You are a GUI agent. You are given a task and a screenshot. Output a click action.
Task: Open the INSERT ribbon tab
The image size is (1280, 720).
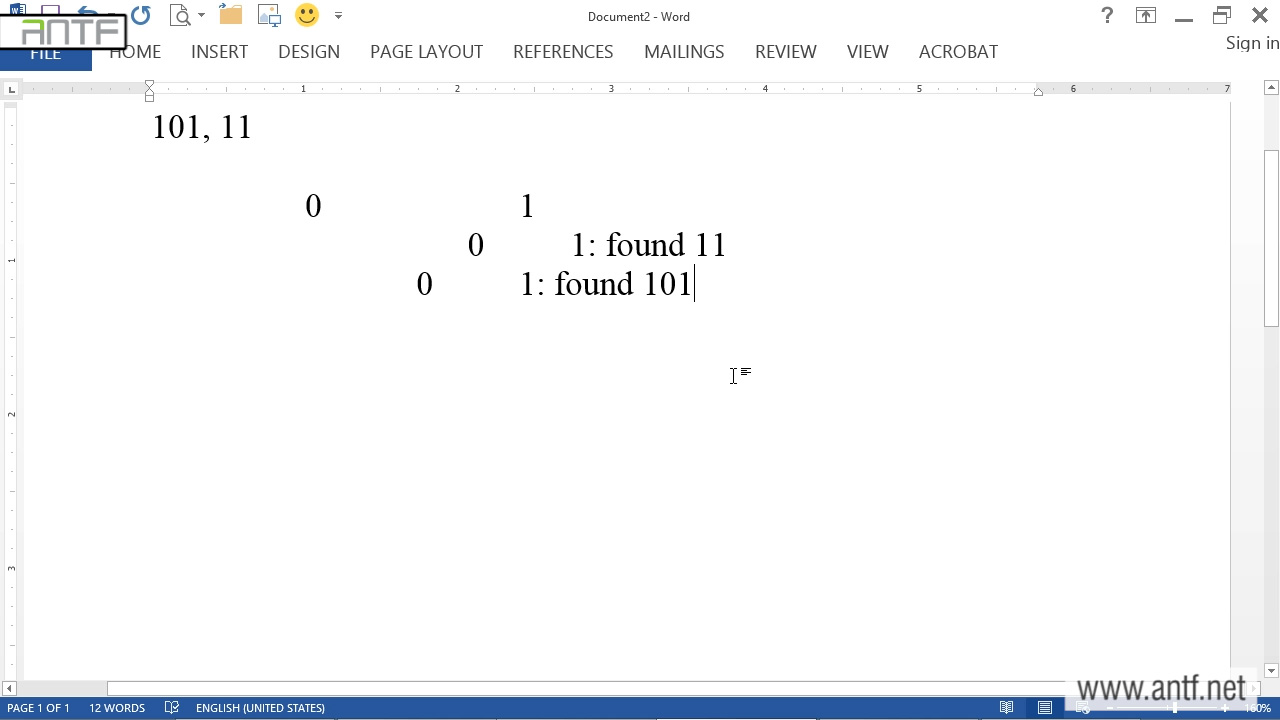click(219, 52)
